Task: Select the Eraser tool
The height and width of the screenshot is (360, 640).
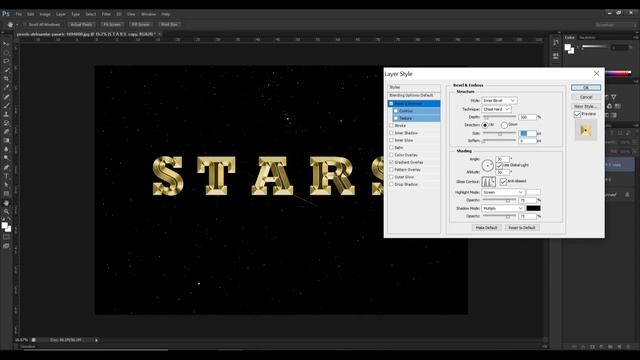Action: pos(6,131)
